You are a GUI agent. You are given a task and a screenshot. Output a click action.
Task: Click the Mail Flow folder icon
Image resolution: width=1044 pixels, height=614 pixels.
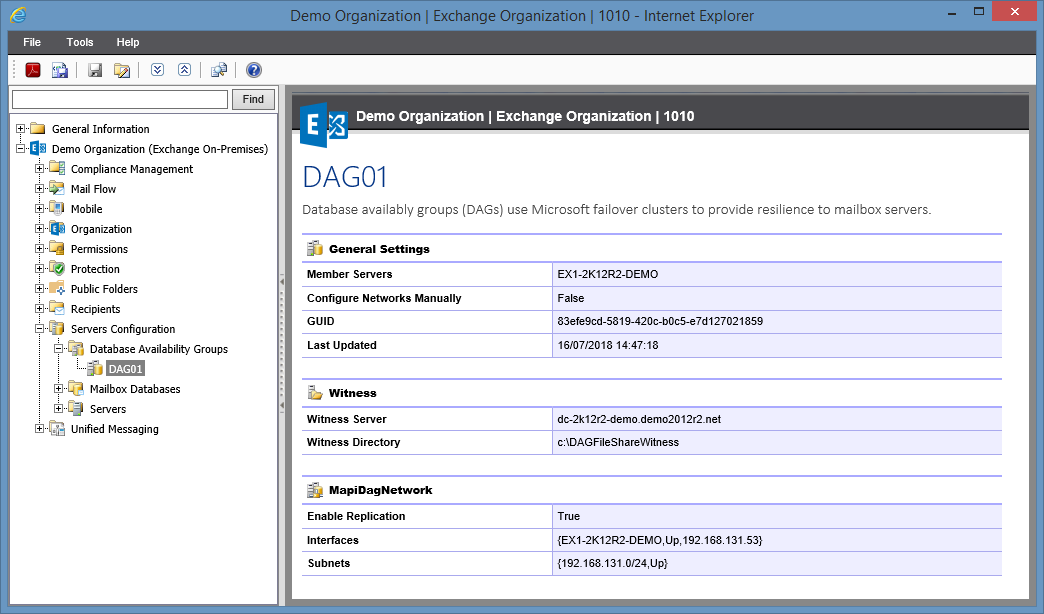click(57, 188)
